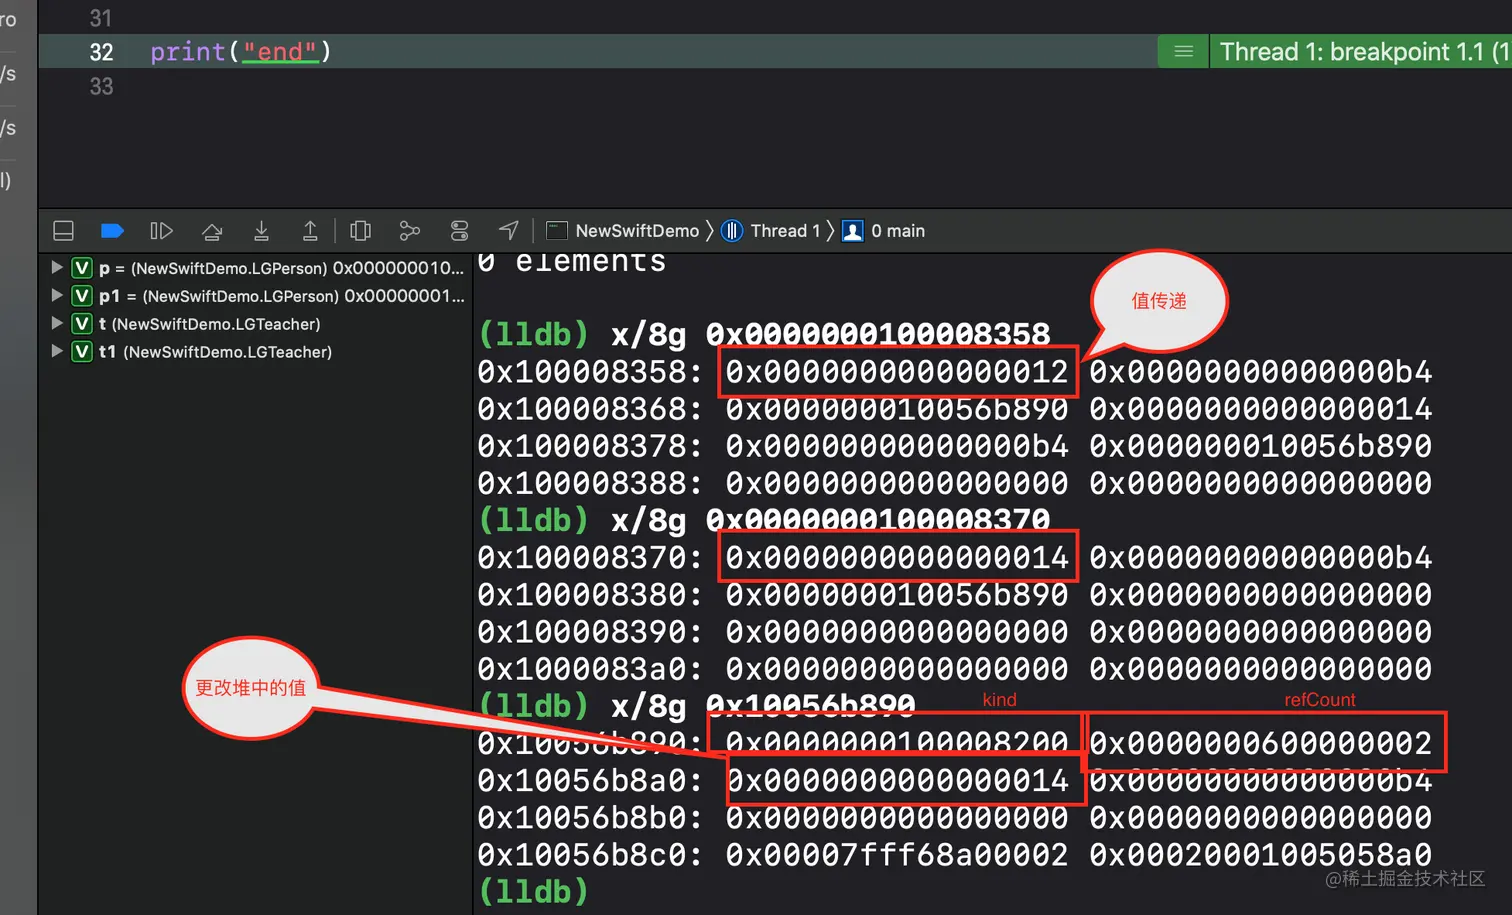Click line number 33 in the gutter
The height and width of the screenshot is (915, 1512).
tap(101, 87)
